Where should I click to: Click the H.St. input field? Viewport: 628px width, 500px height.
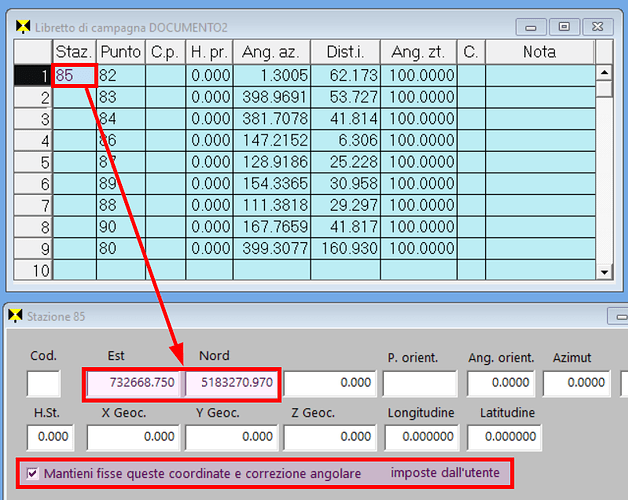(x=50, y=438)
